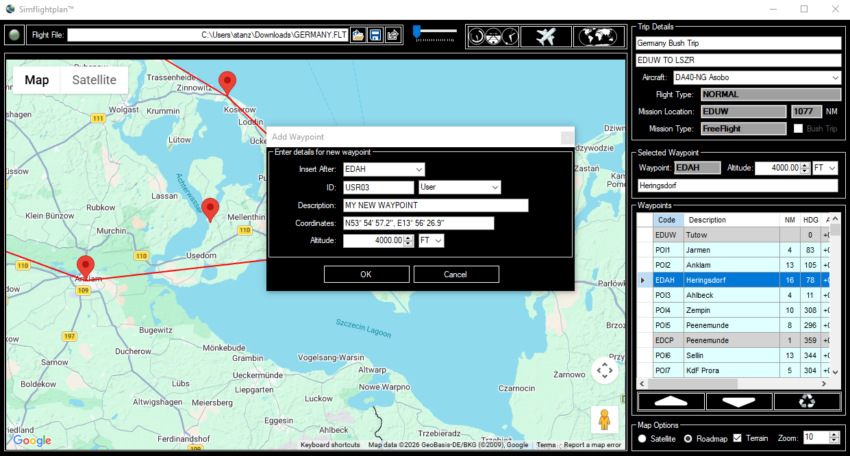Move selected waypoint up with the arrow button
This screenshot has width=850, height=456.
coord(670,402)
